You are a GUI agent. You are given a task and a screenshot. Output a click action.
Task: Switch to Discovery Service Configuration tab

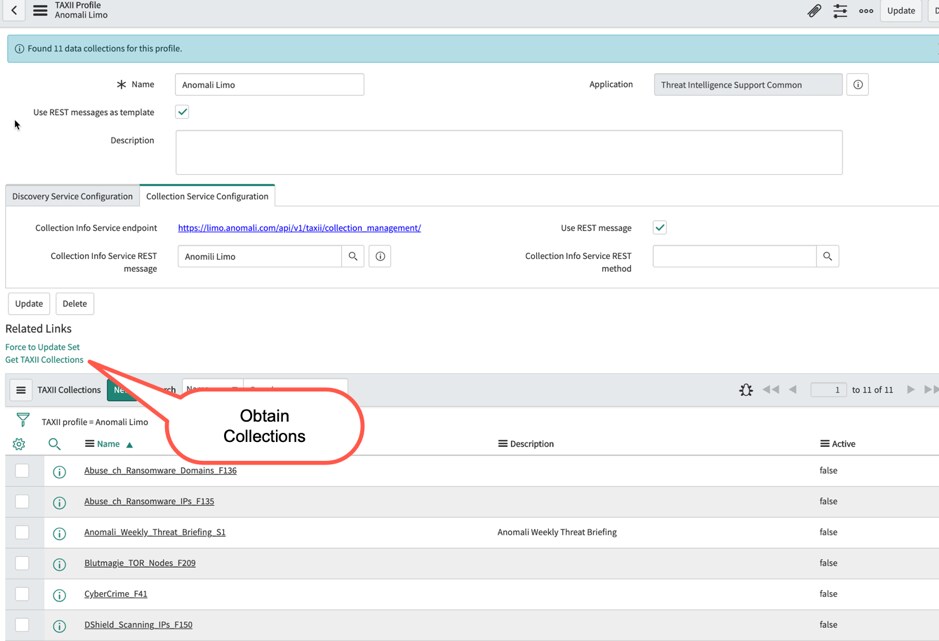pos(71,196)
